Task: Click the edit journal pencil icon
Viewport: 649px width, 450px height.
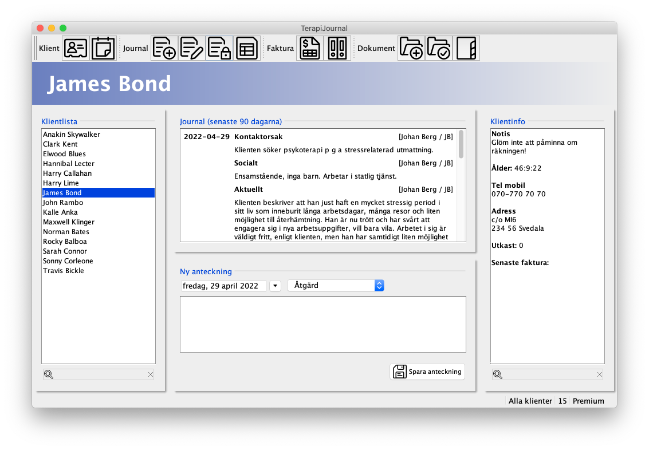Action: [x=192, y=48]
